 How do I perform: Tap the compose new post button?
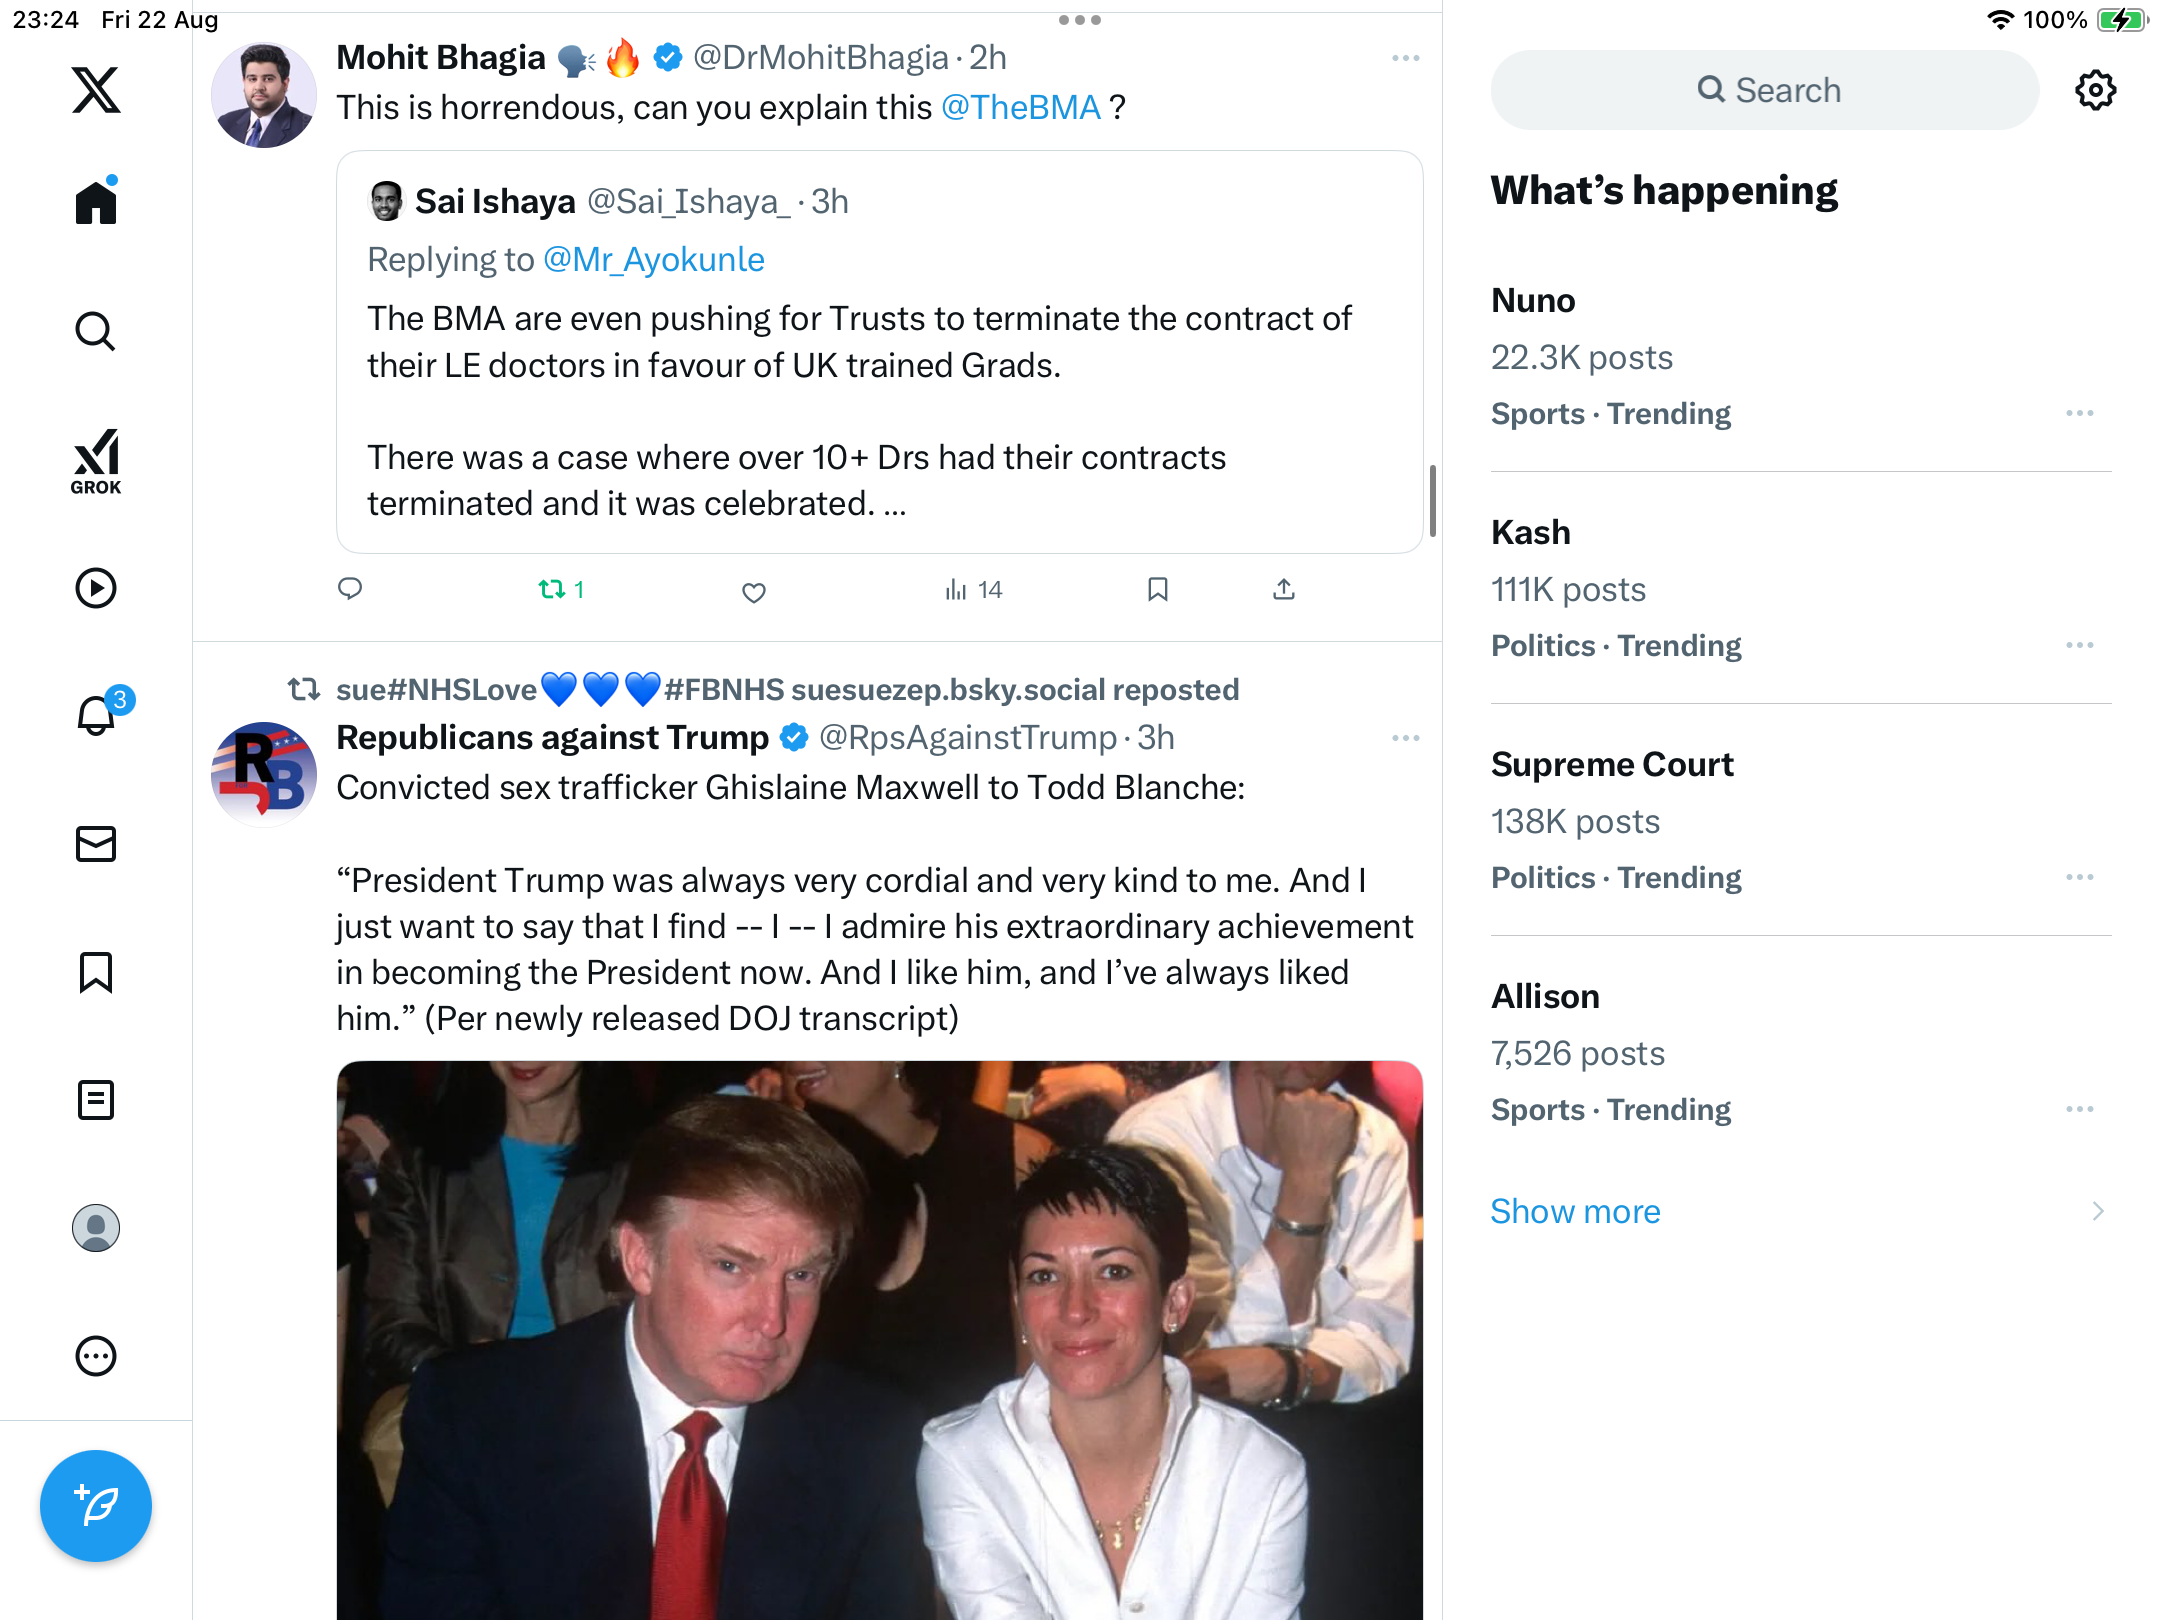[x=96, y=1505]
